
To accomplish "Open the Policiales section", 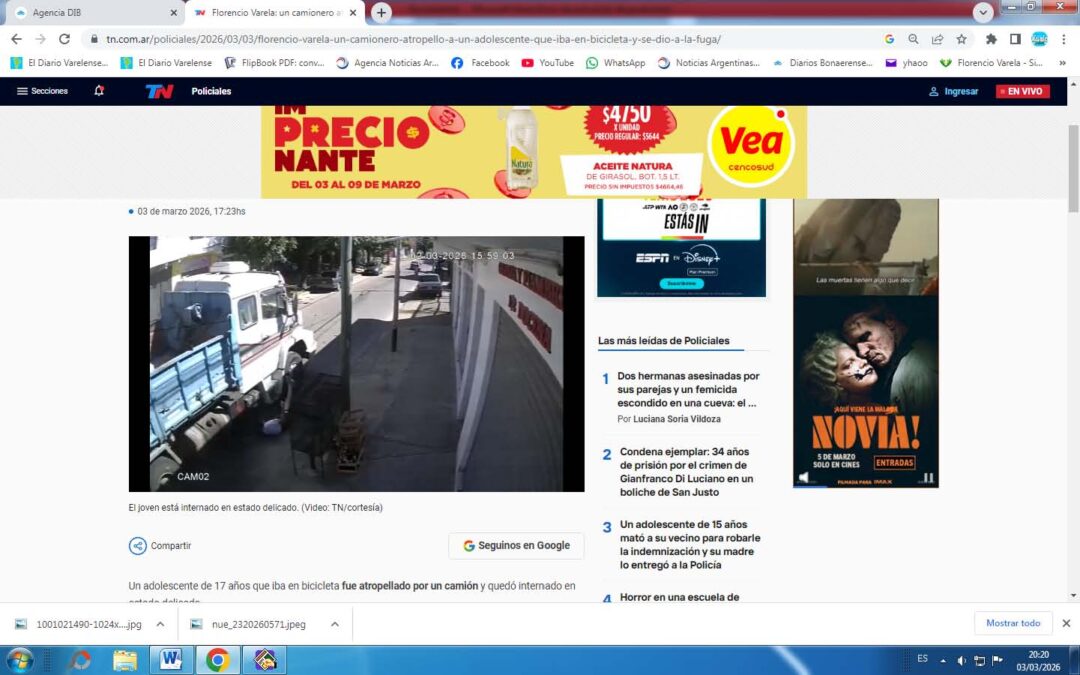I will point(211,91).
